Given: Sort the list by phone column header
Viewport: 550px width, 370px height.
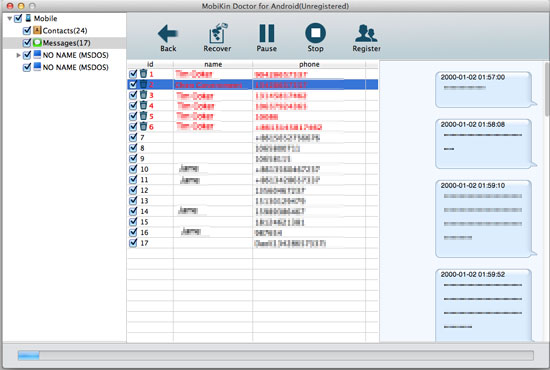Looking at the screenshot, I should tap(309, 64).
